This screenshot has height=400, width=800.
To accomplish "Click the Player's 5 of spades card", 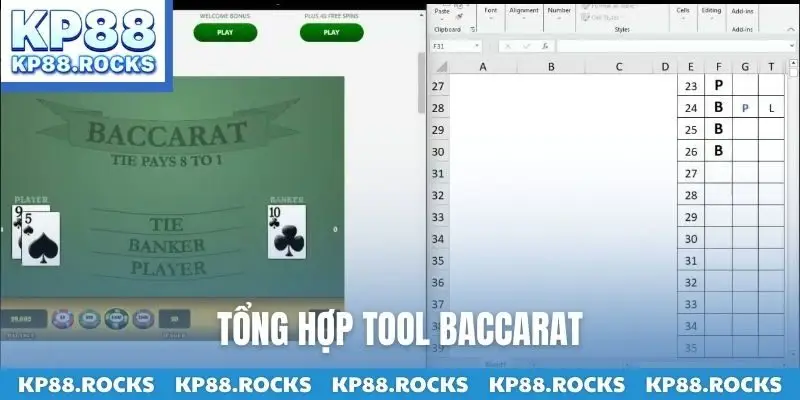I will pyautogui.click(x=41, y=239).
